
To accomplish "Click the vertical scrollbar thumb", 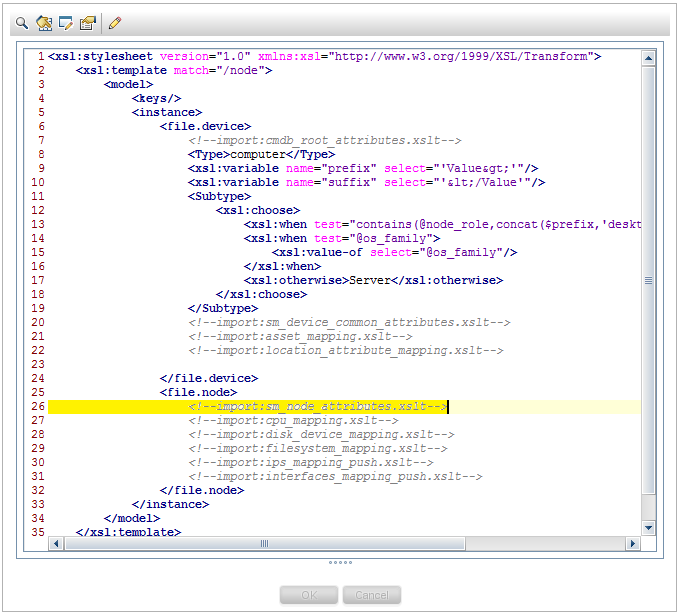I will click(648, 280).
